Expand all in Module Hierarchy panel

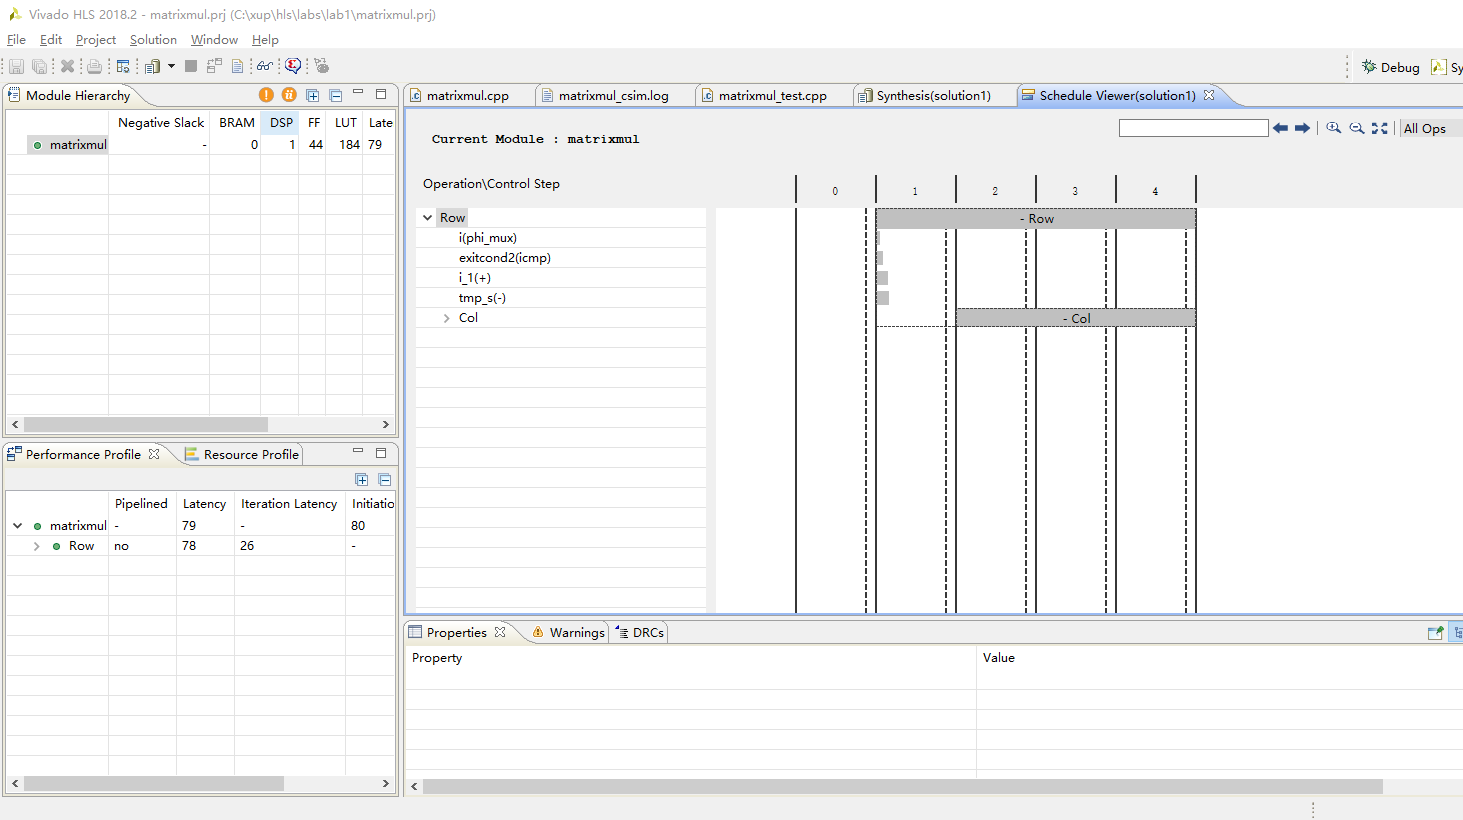tap(312, 95)
